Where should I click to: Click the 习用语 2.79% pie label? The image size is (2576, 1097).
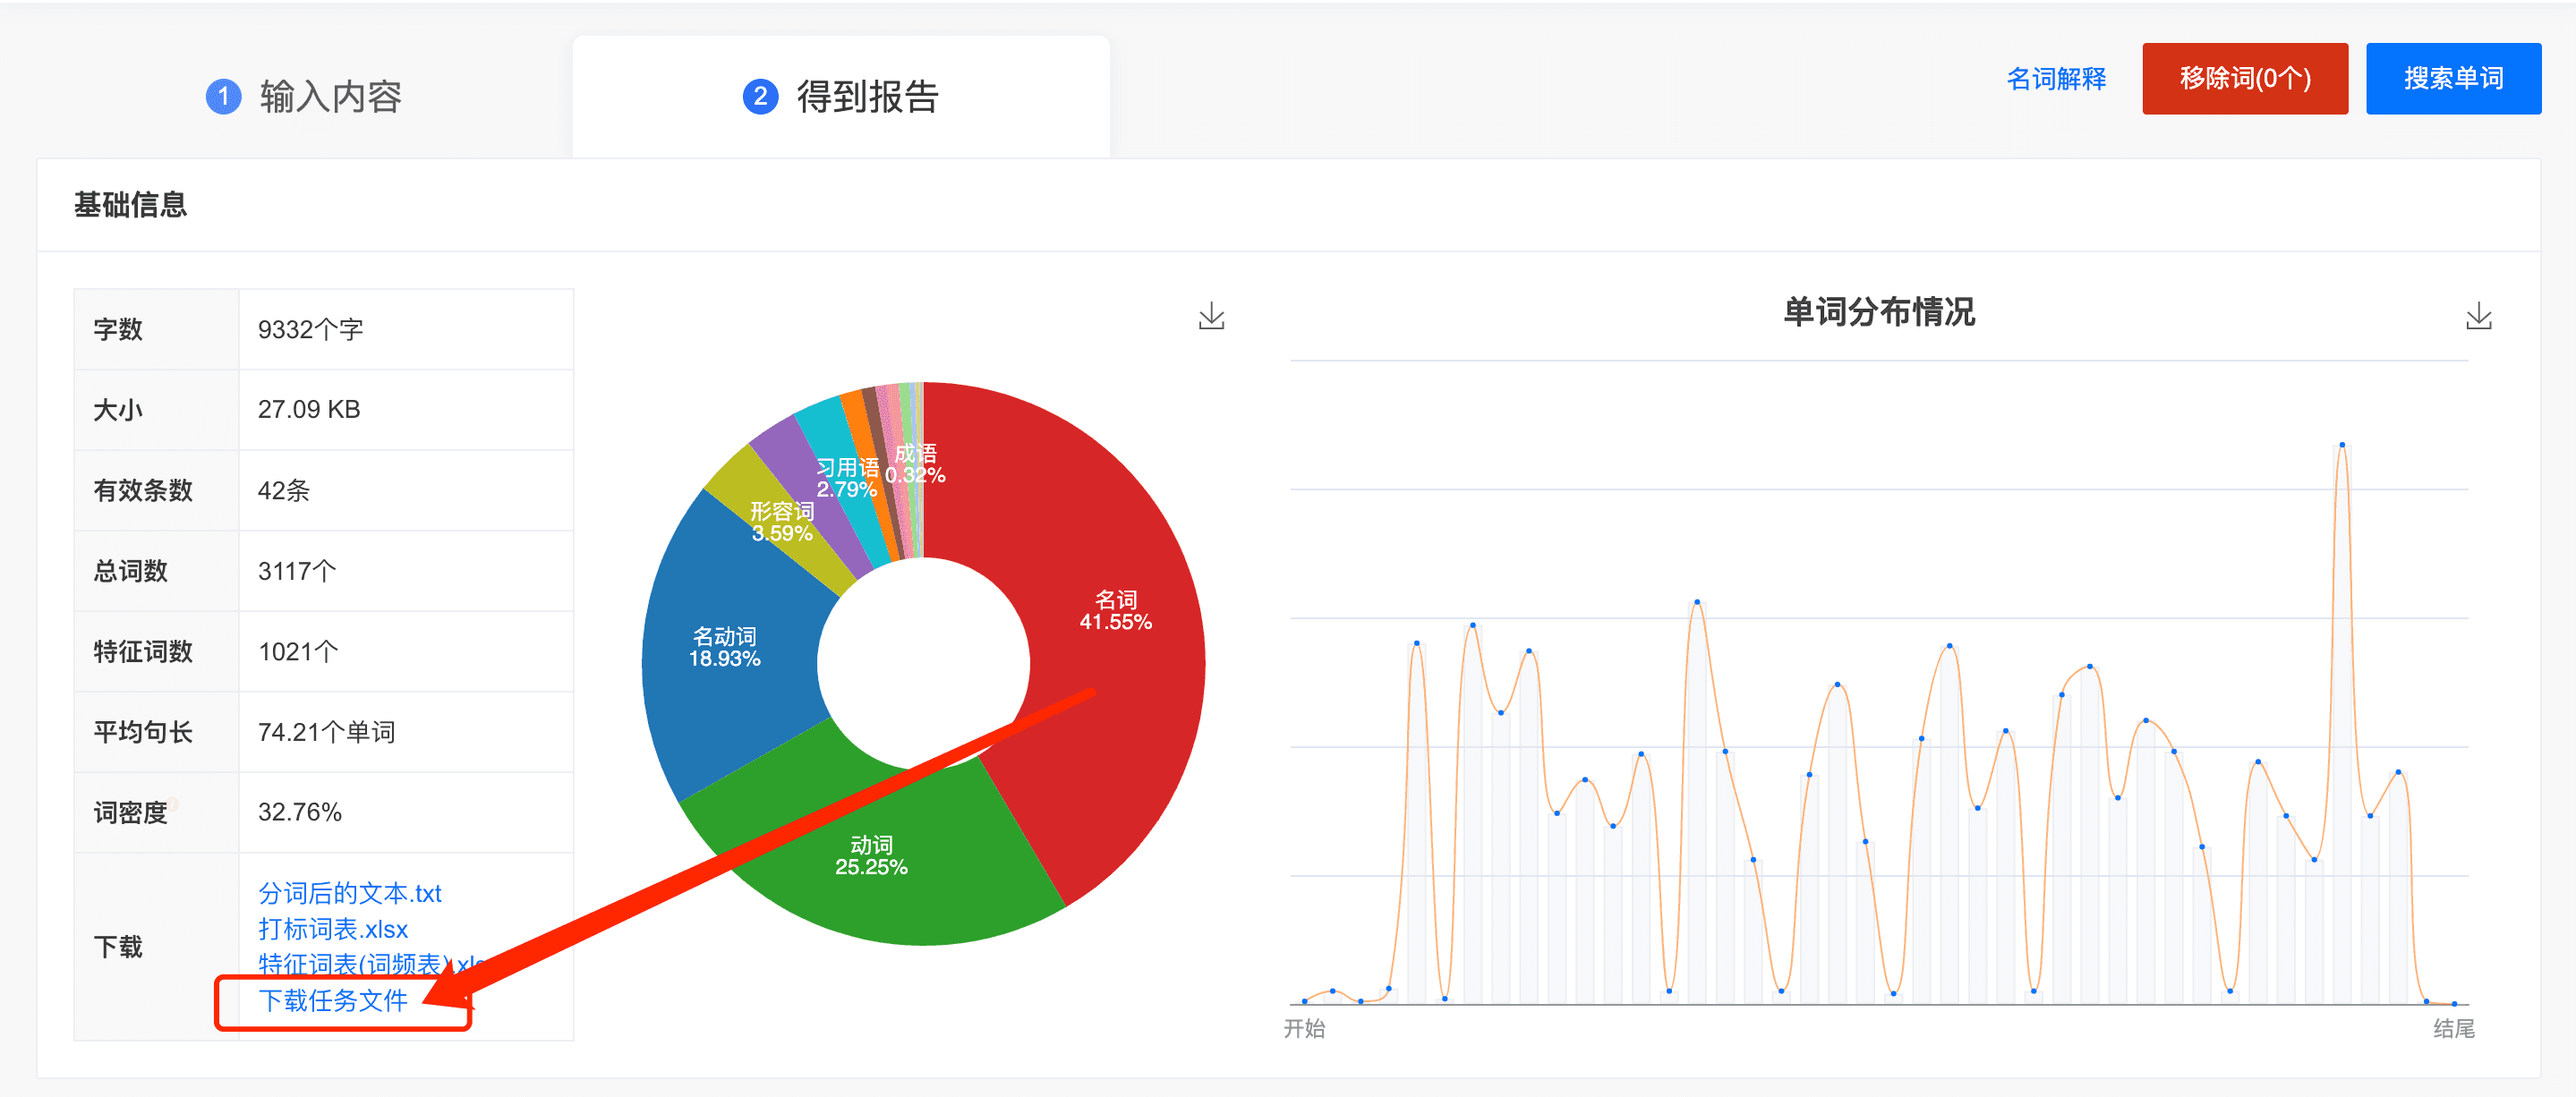coord(847,478)
